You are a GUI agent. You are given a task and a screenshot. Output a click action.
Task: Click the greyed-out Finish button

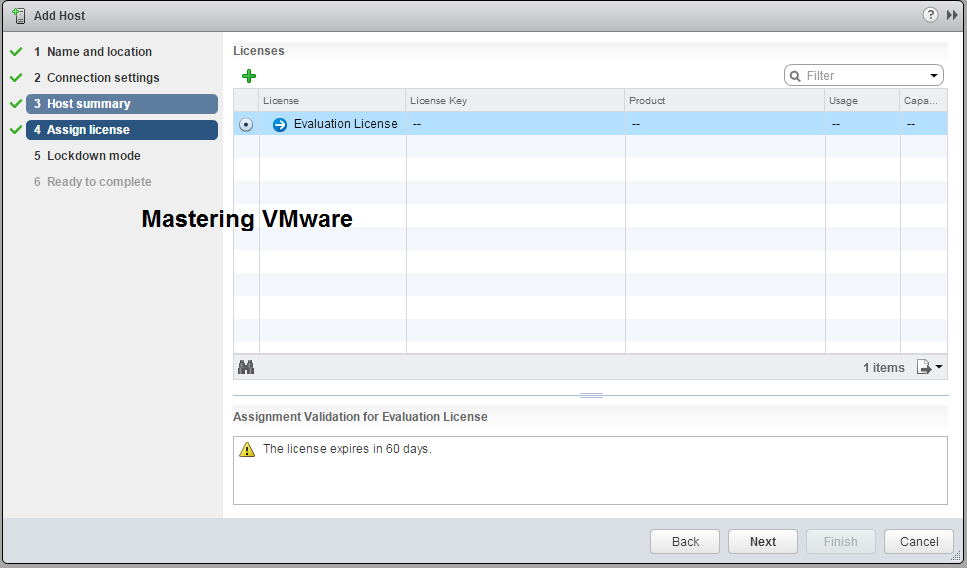point(841,541)
